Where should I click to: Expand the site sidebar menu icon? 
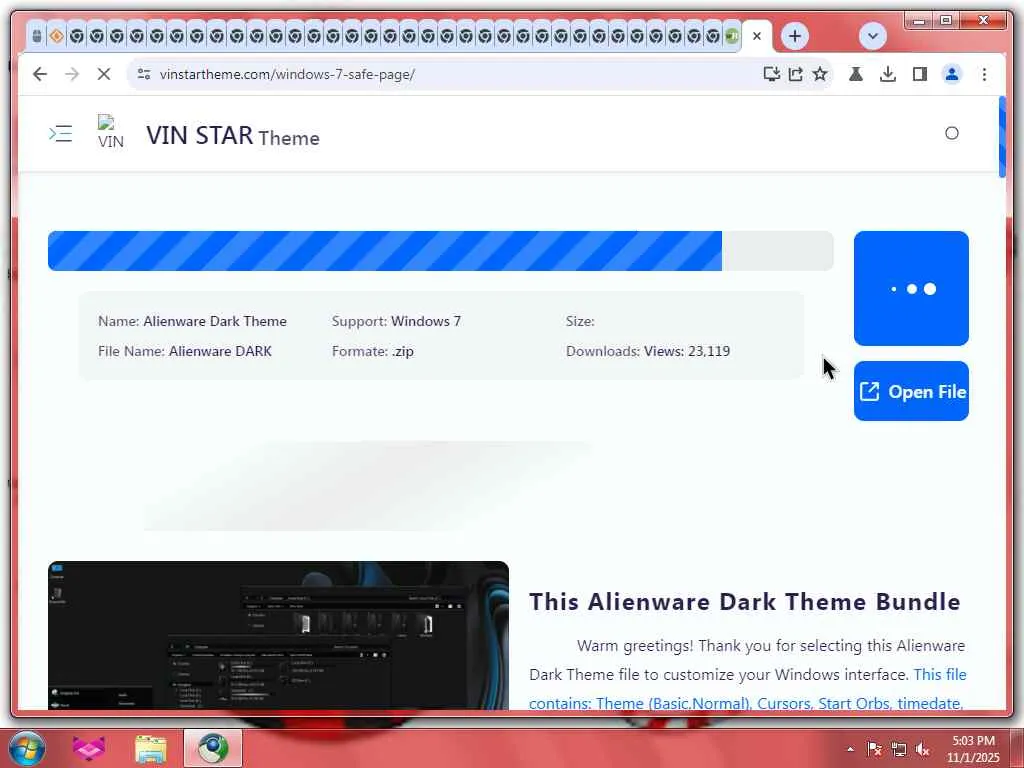[x=61, y=134]
